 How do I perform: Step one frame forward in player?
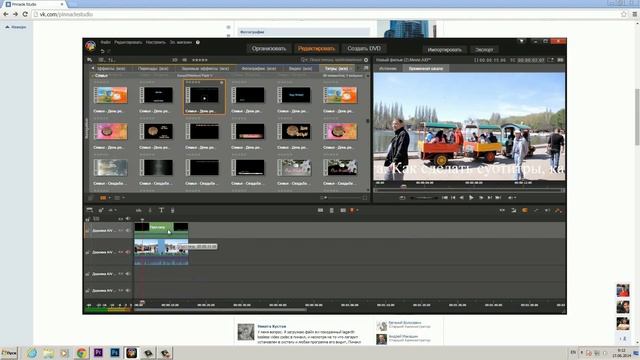(489, 198)
